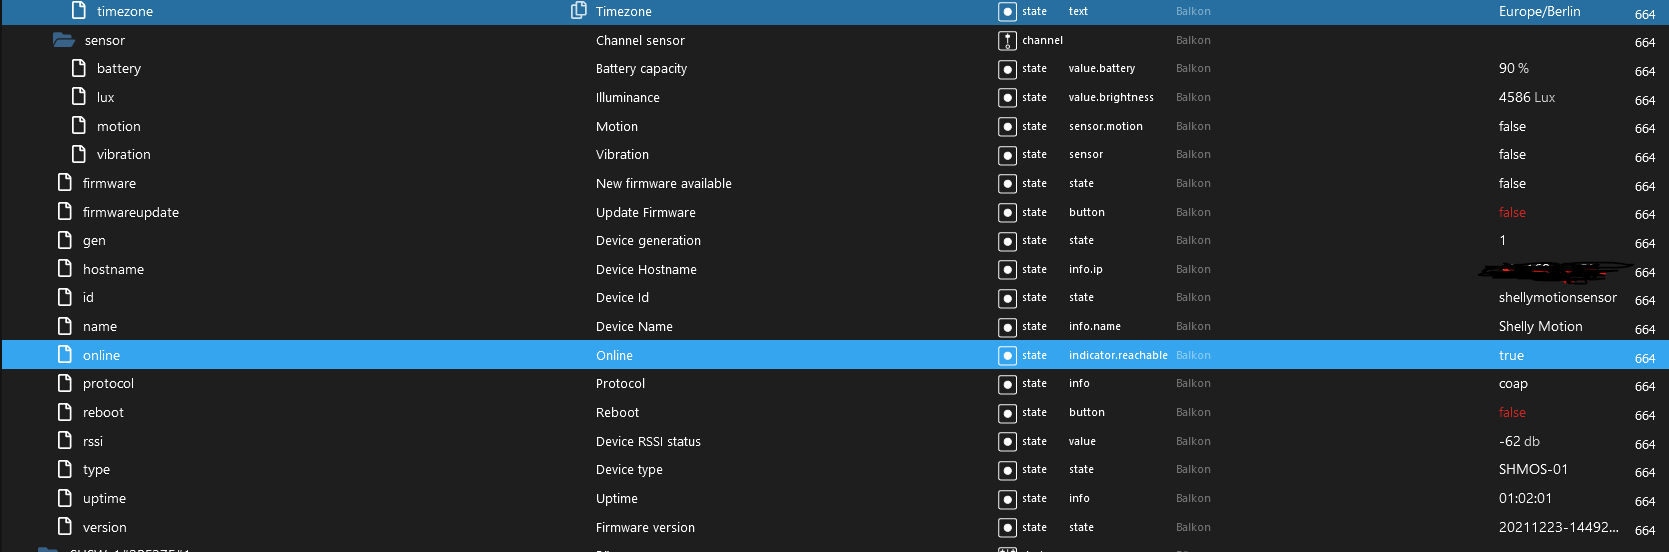Click the info.name role text
Image resolution: width=1669 pixels, height=552 pixels.
tap(1094, 326)
